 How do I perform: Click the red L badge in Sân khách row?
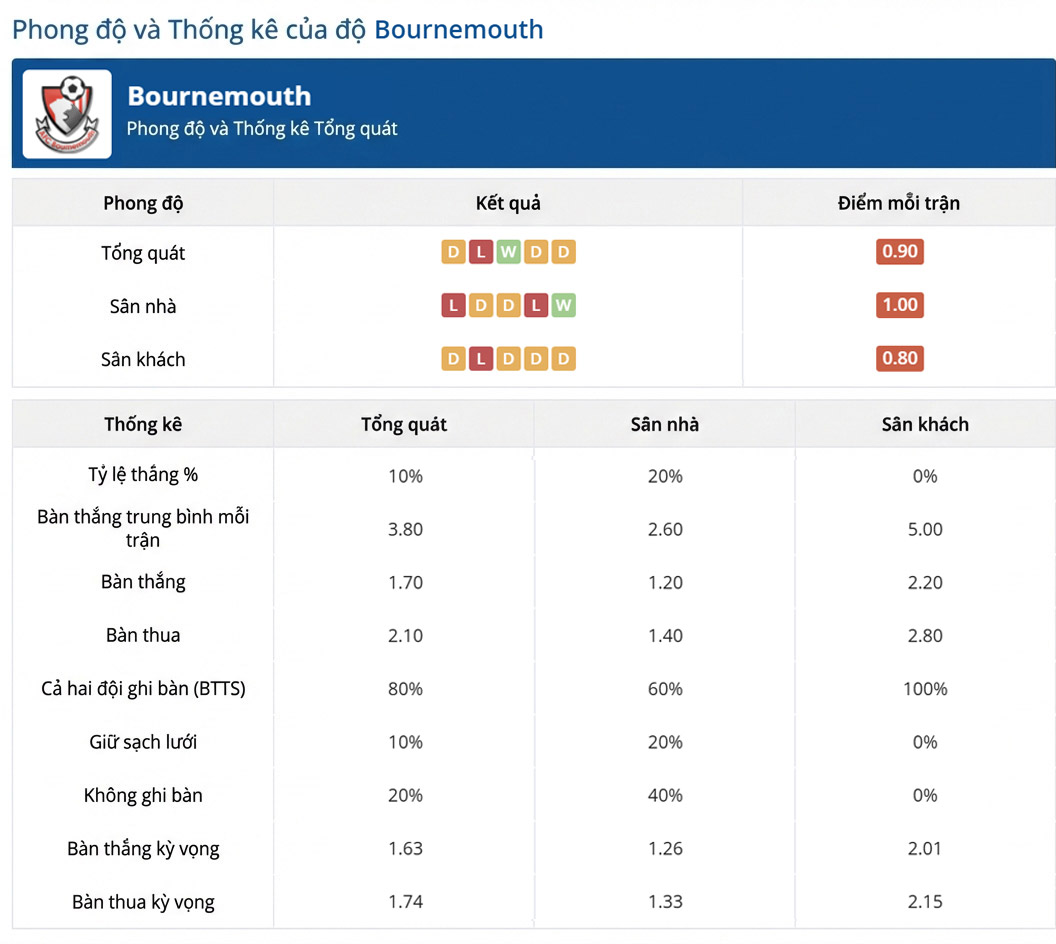pos(481,358)
